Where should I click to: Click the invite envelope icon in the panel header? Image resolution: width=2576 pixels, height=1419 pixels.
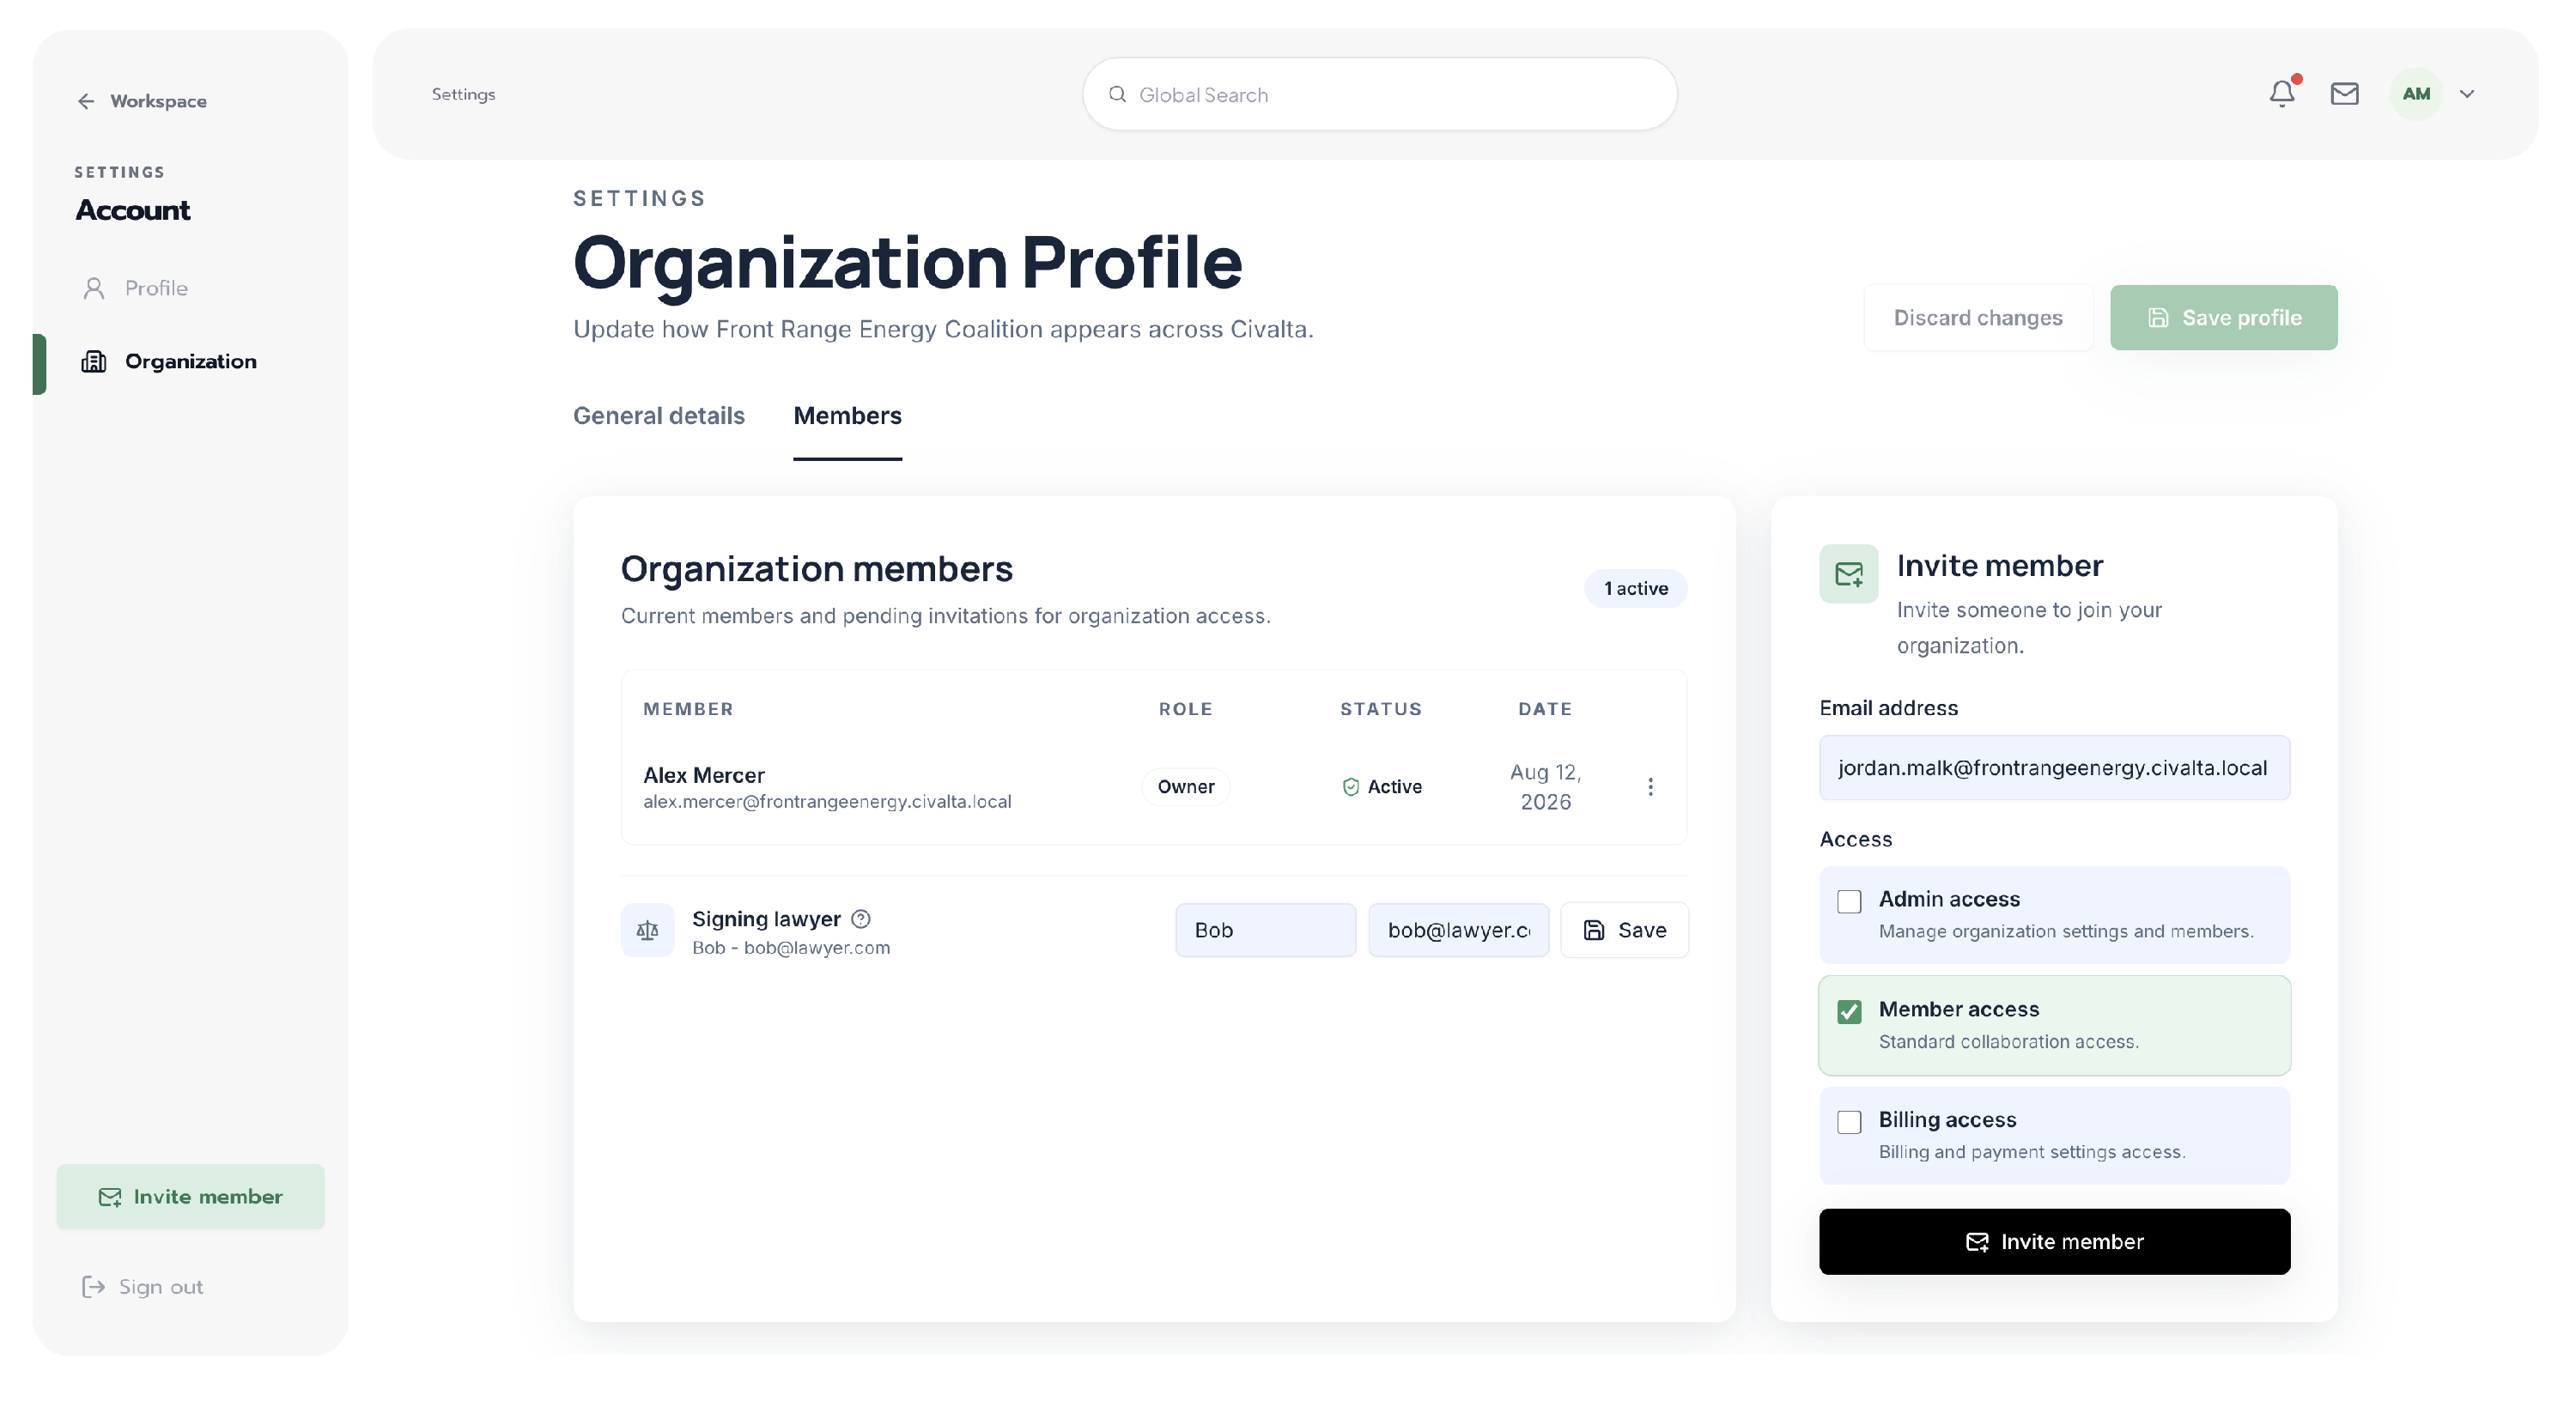click(1848, 574)
